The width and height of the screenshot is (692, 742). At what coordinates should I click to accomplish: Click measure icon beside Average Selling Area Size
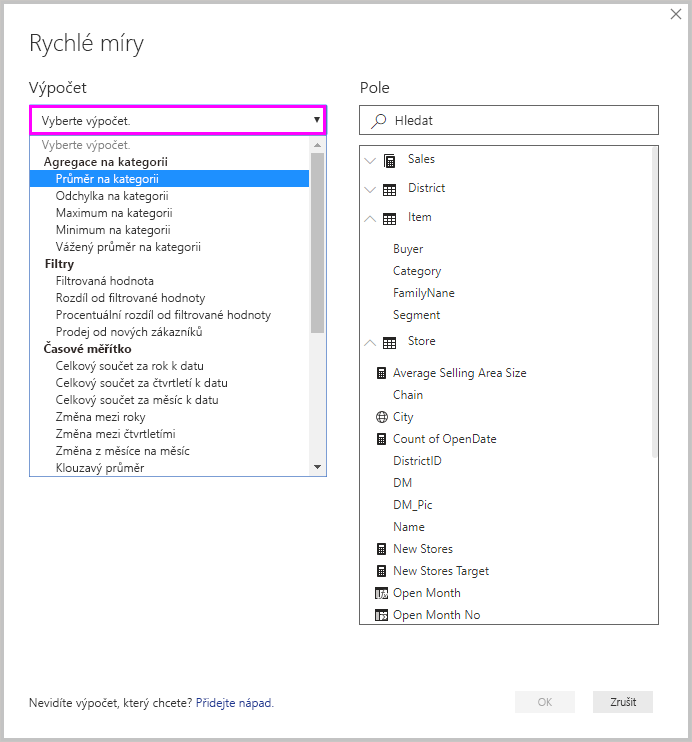381,373
